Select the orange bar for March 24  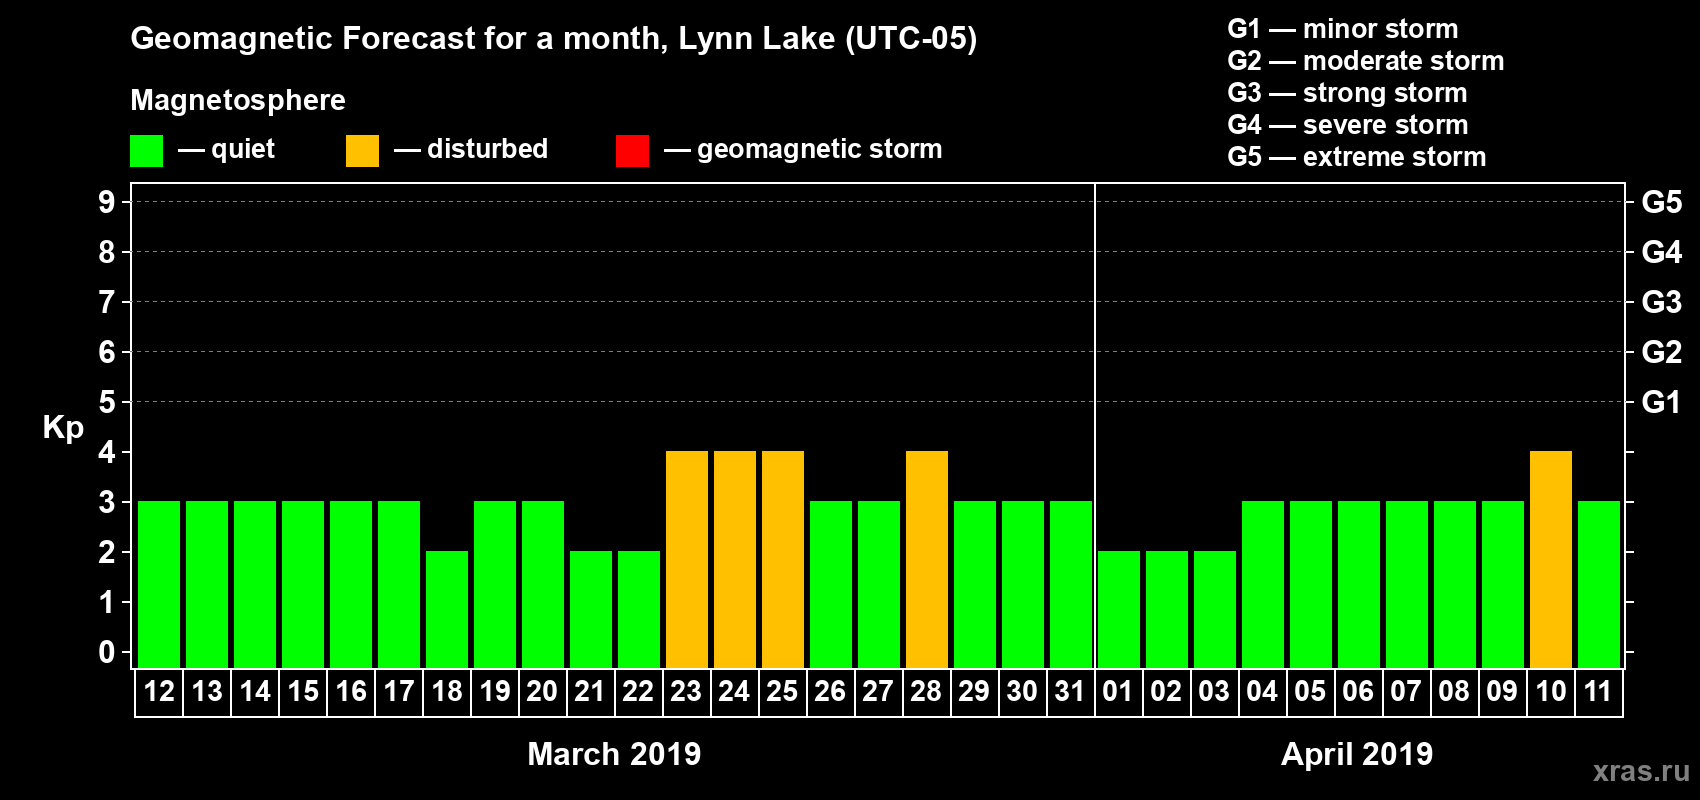pos(735,559)
